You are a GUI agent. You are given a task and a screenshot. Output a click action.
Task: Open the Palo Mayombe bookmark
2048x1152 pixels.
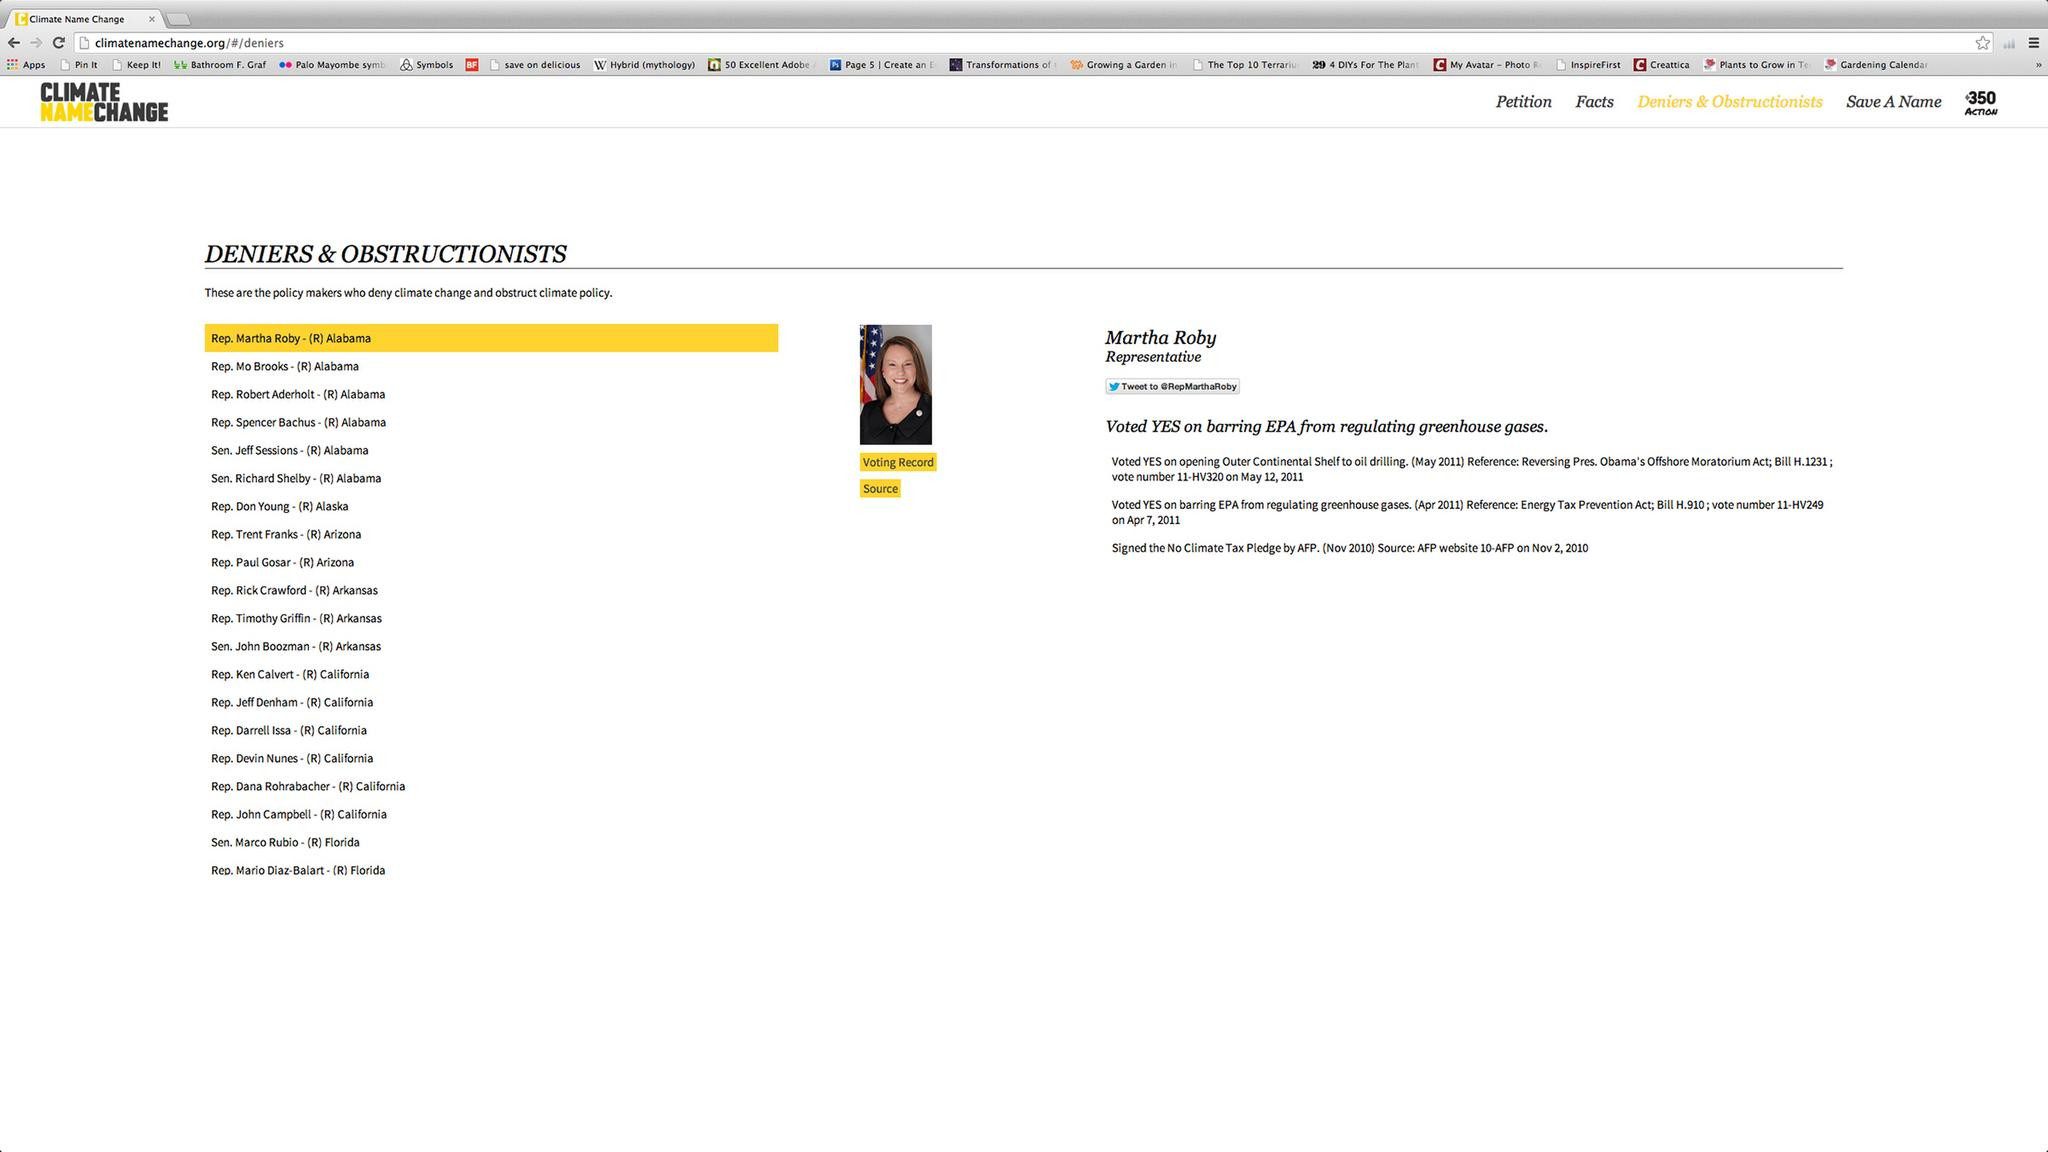click(x=332, y=65)
